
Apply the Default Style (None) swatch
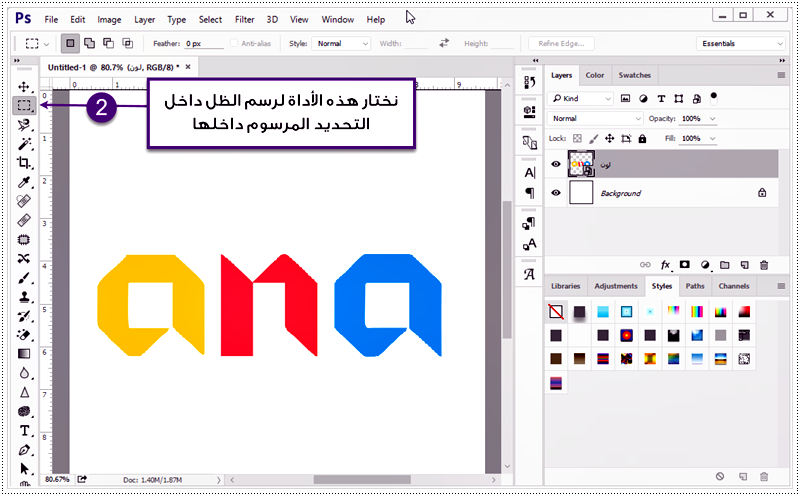(x=556, y=311)
